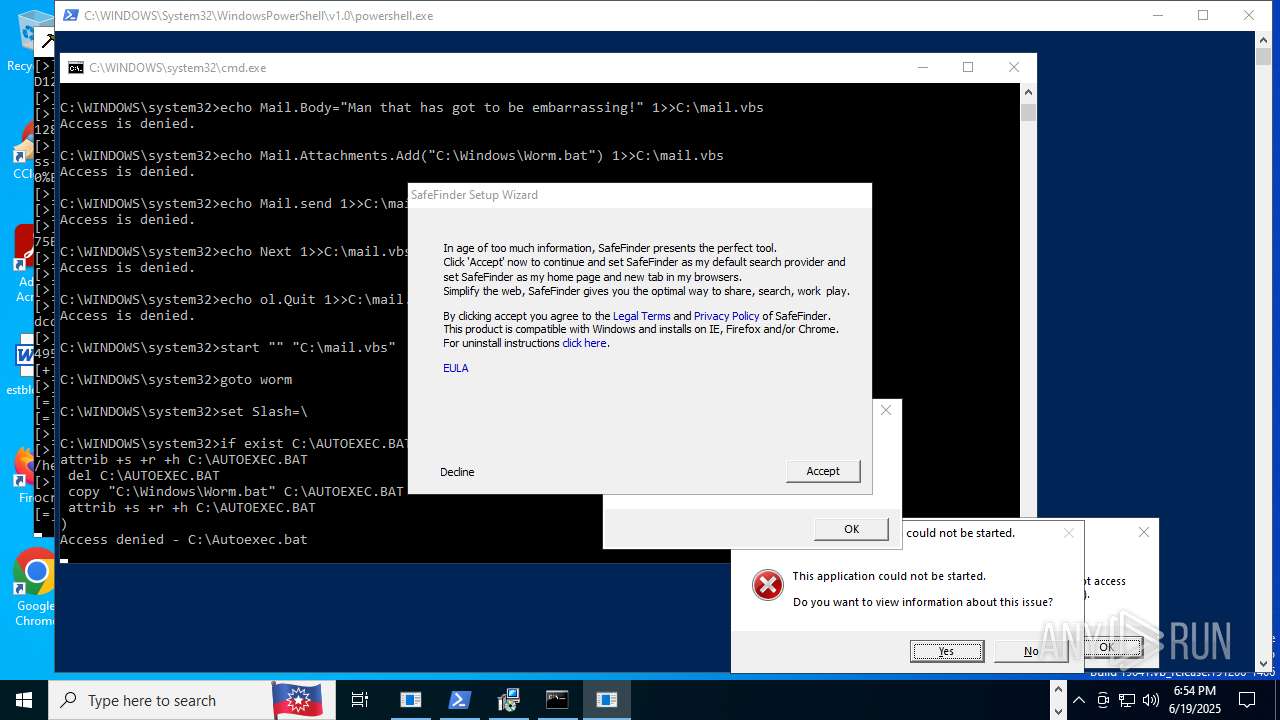The image size is (1280, 720).
Task: Open Task View from the taskbar
Action: [360, 700]
